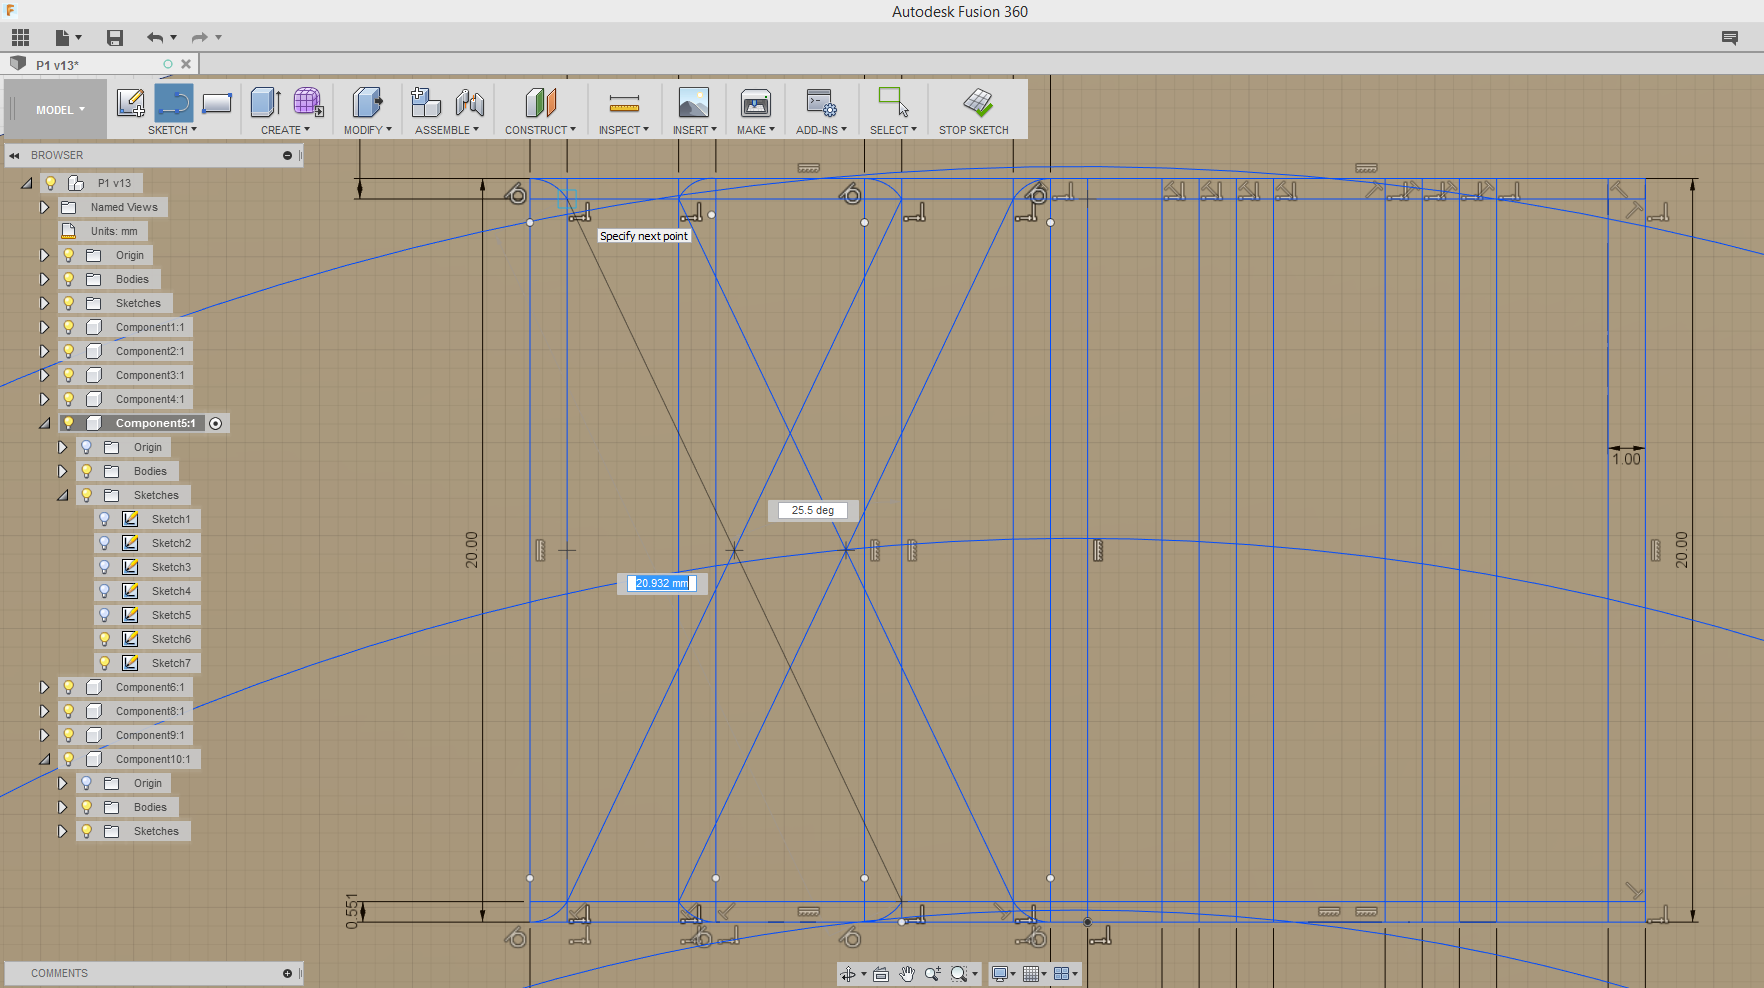Click the Look At icon
The width and height of the screenshot is (1764, 988).
tap(880, 974)
